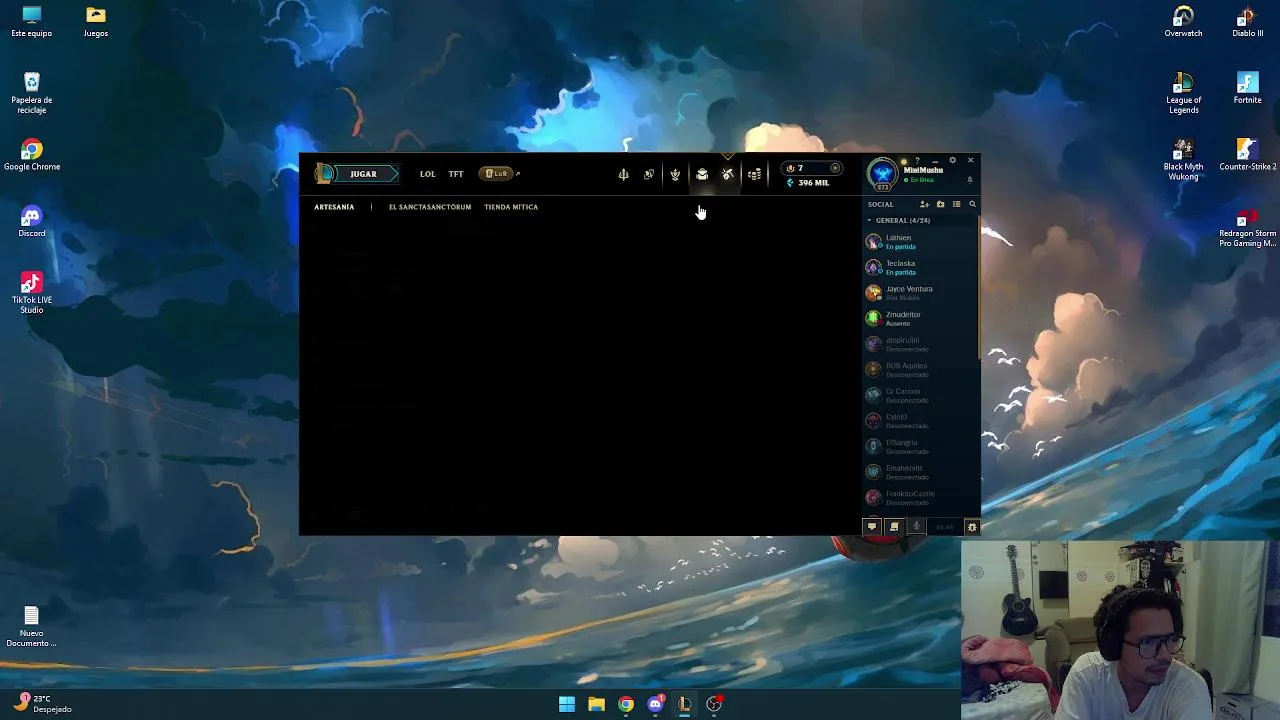Open the loot chest icon

[x=702, y=174]
